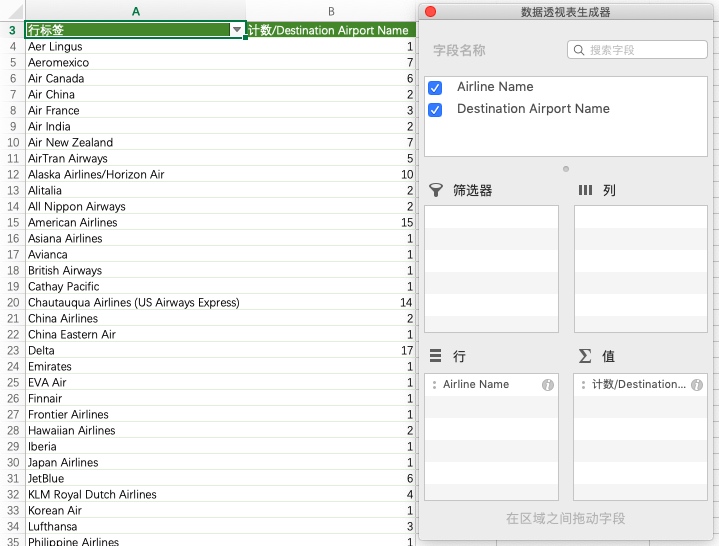Select row header 3
This screenshot has width=719, height=546.
pos(13,30)
